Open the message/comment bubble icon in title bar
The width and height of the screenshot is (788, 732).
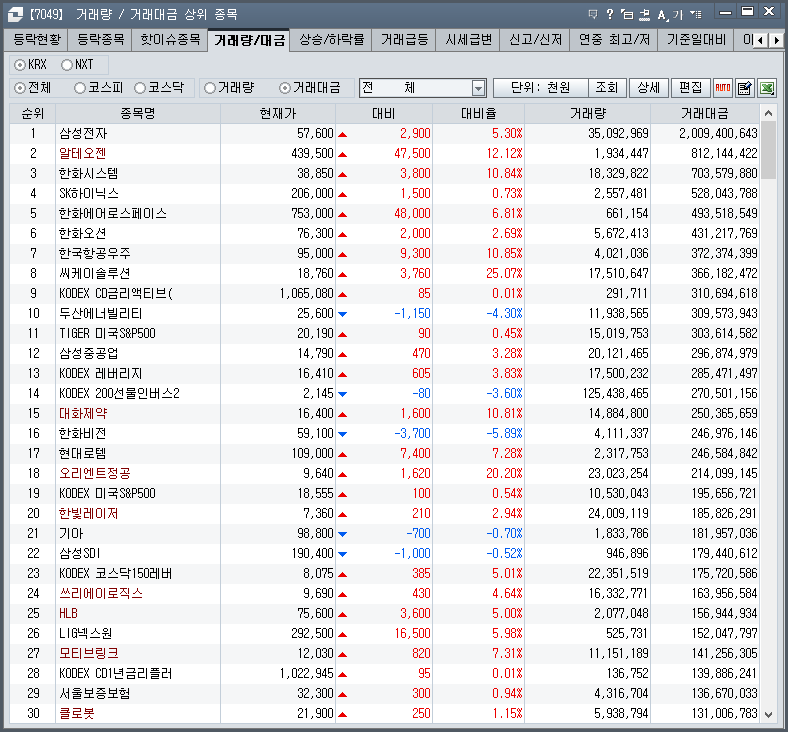[x=593, y=14]
